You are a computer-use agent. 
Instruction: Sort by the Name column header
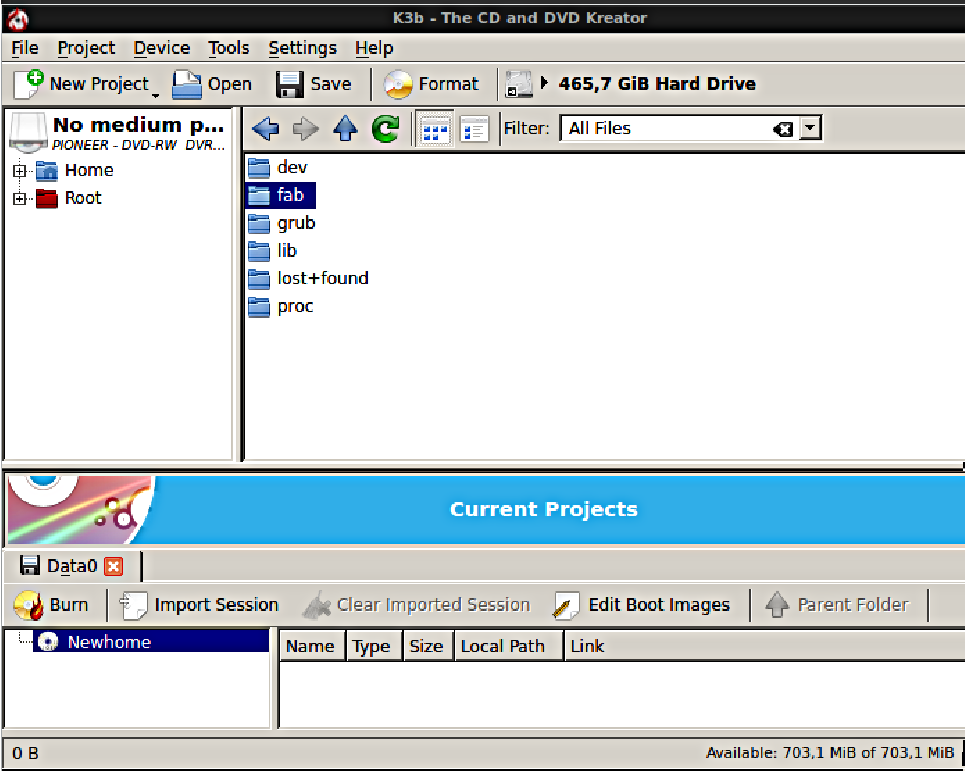(x=311, y=646)
